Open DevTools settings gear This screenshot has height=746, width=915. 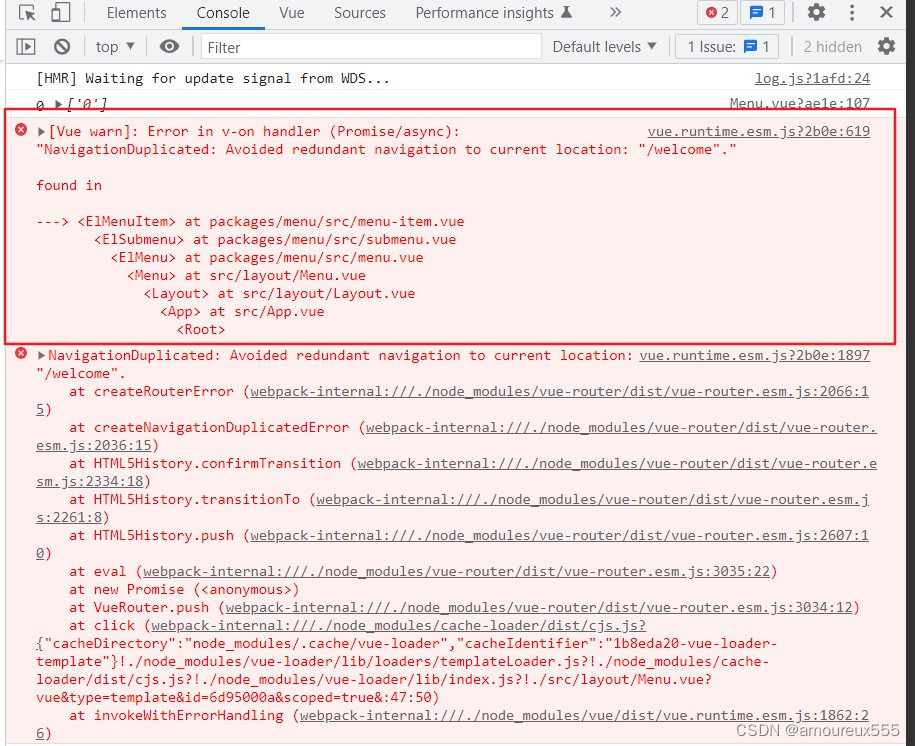point(816,12)
